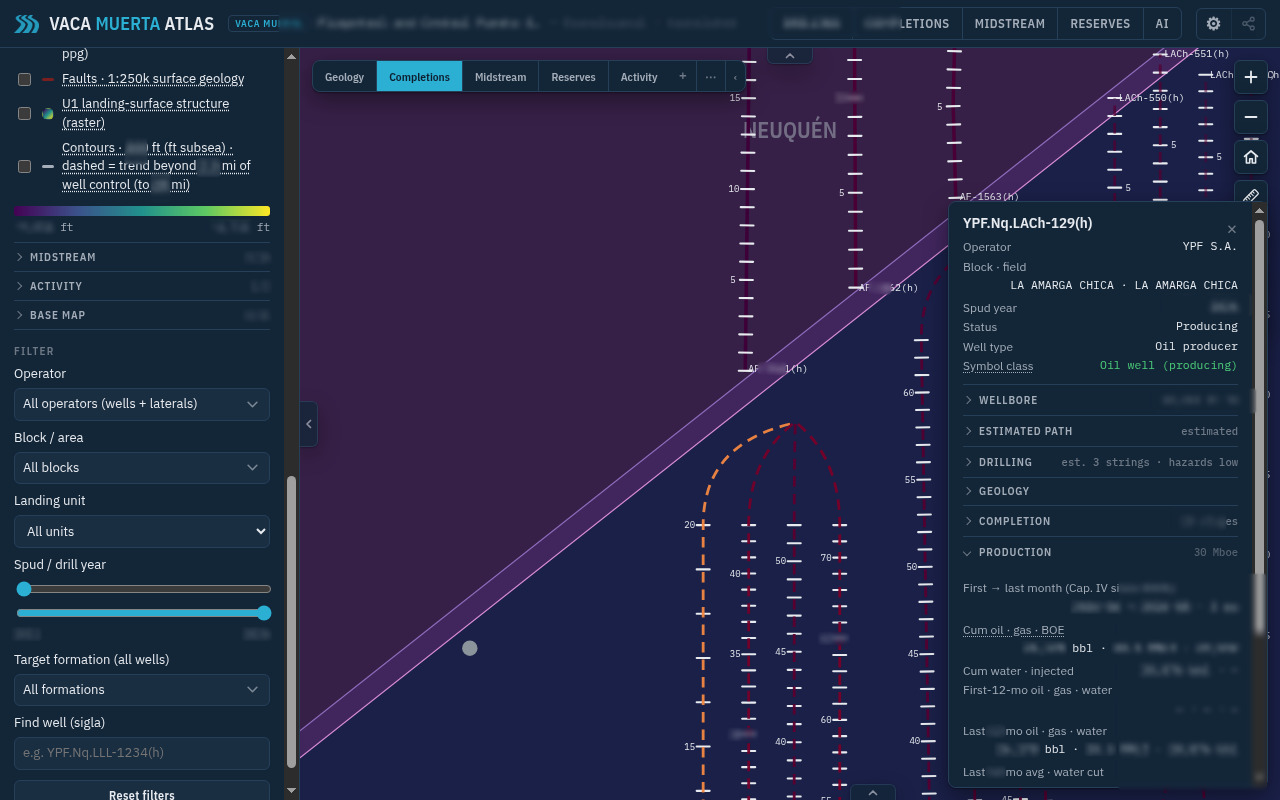Click the top-center map panel chevron
Viewport: 1280px width, 800px height.
click(x=790, y=56)
